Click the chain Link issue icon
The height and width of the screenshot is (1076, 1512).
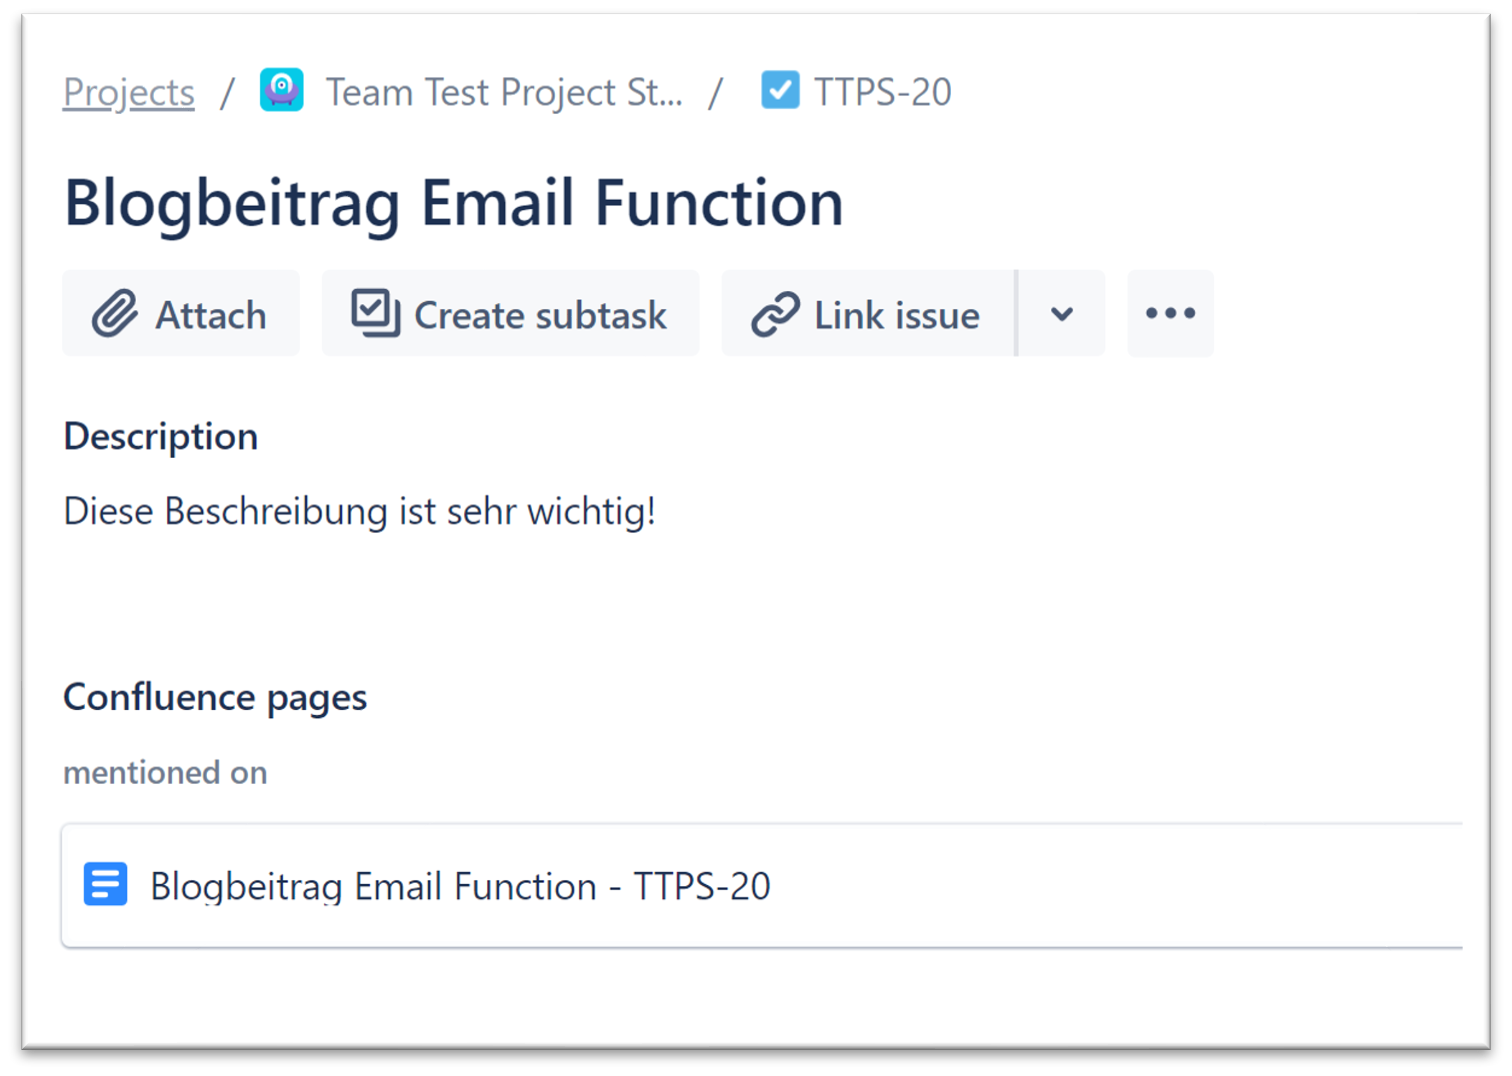point(775,313)
